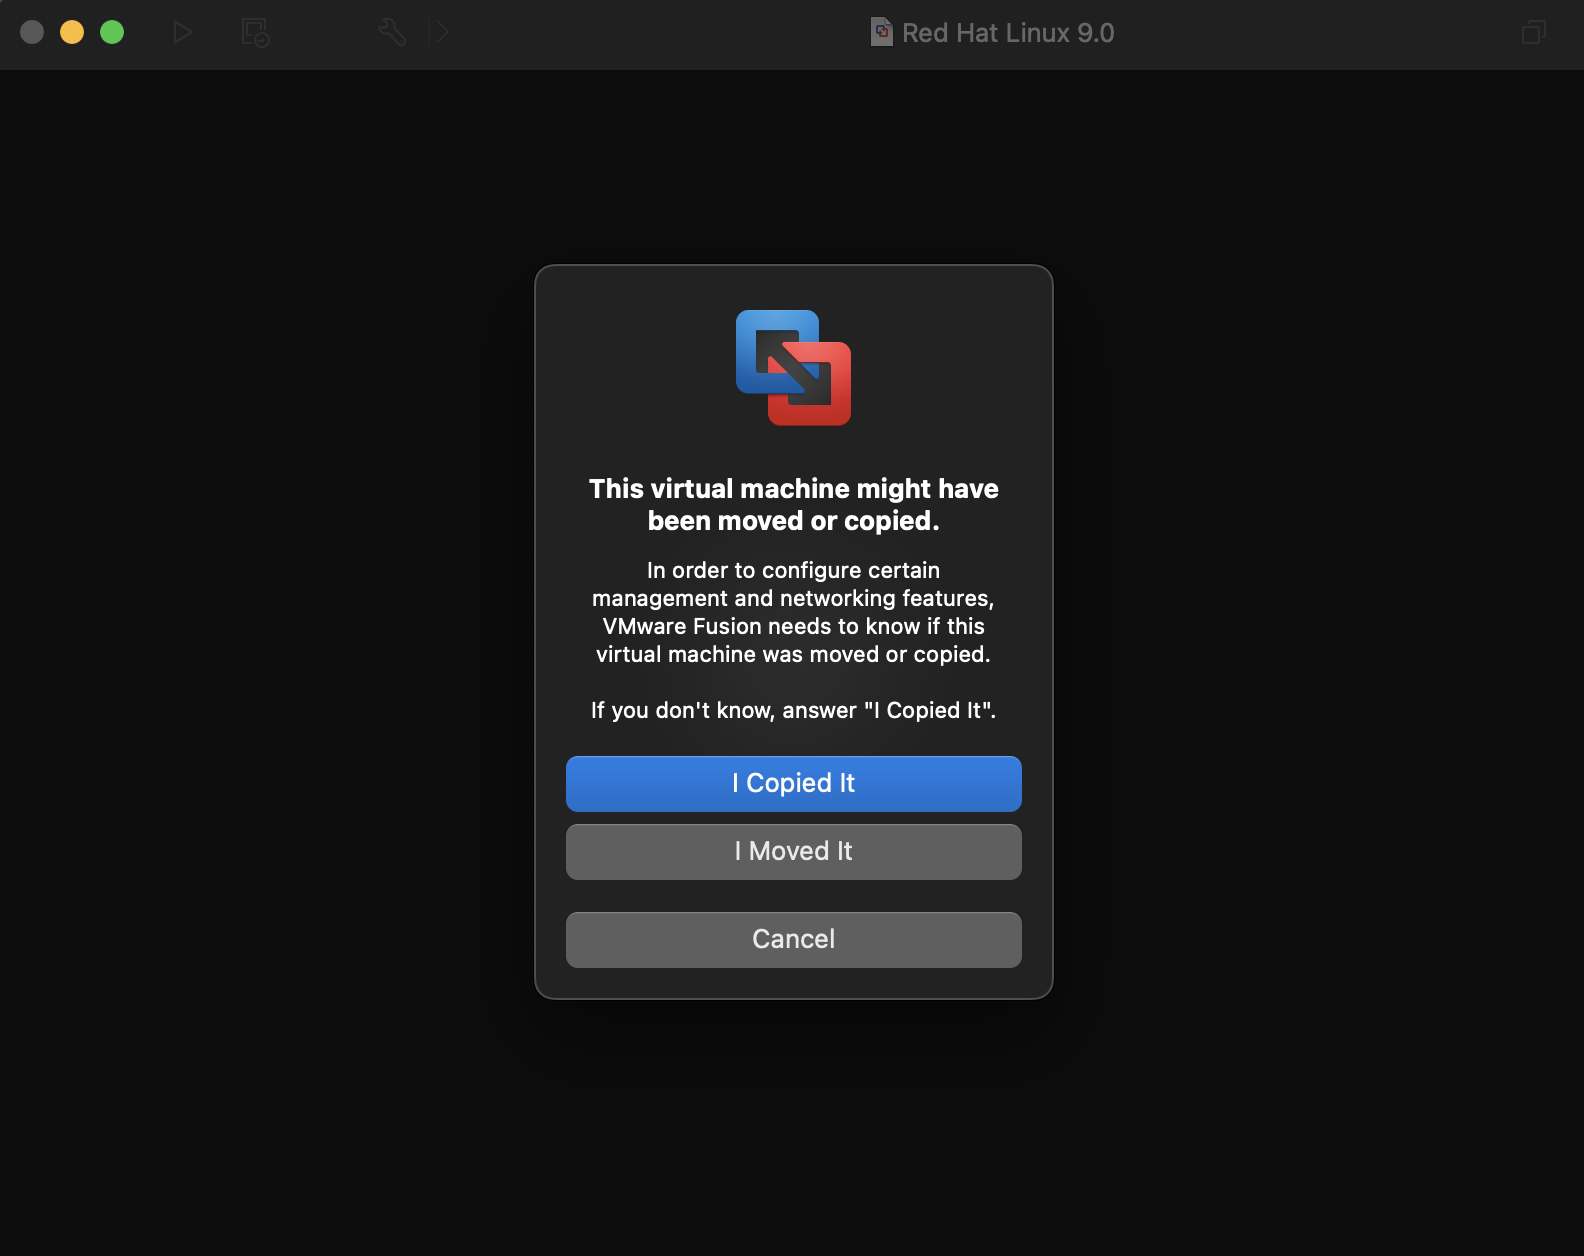This screenshot has width=1584, height=1256.
Task: Click the I Copied It button
Action: tap(793, 783)
